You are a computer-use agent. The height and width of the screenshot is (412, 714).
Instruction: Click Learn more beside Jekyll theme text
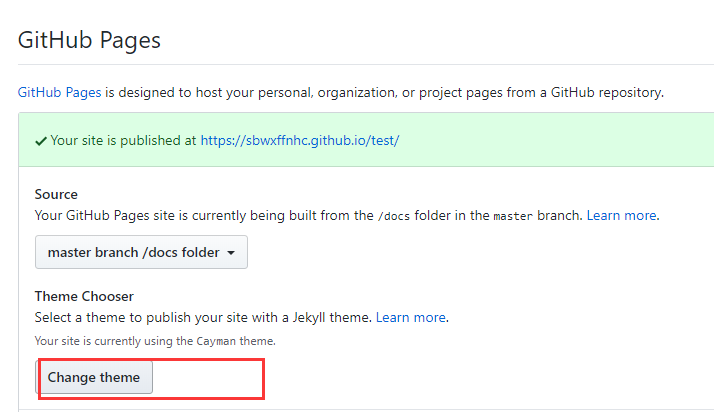[410, 317]
